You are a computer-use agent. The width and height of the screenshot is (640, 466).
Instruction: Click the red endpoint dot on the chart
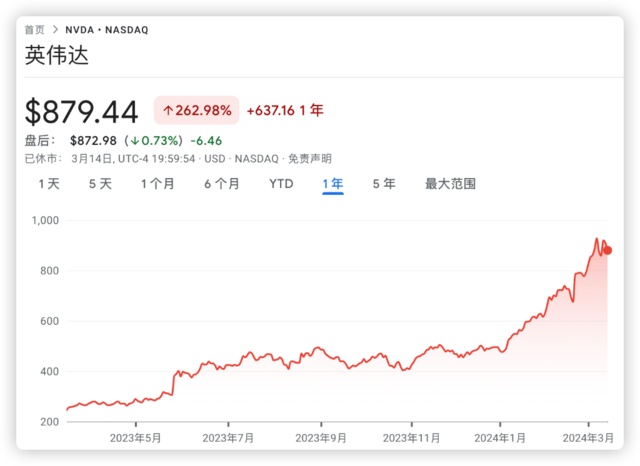click(607, 250)
